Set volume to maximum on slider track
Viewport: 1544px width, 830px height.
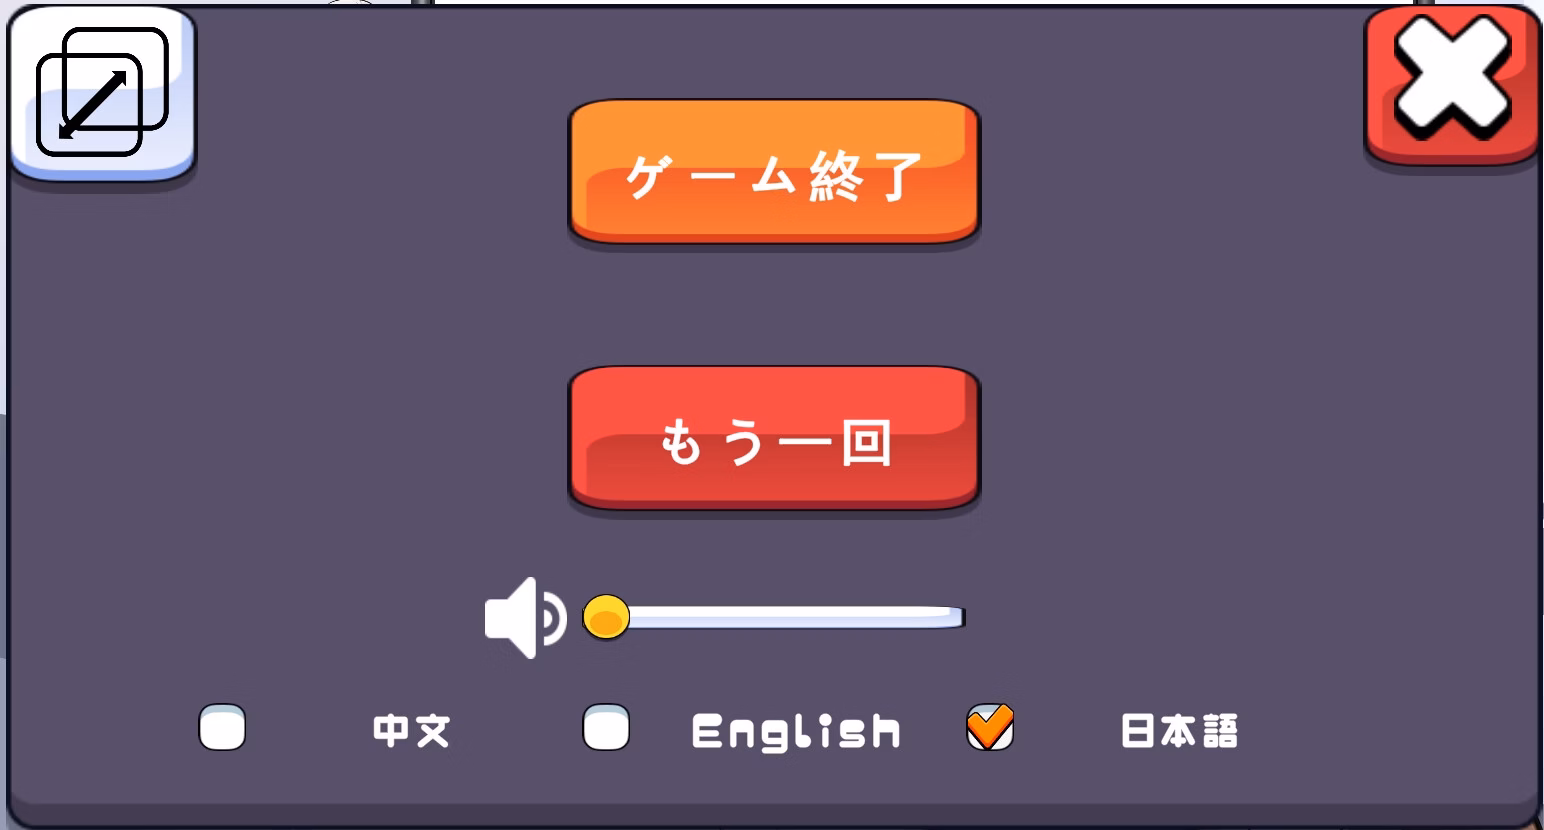tap(958, 617)
